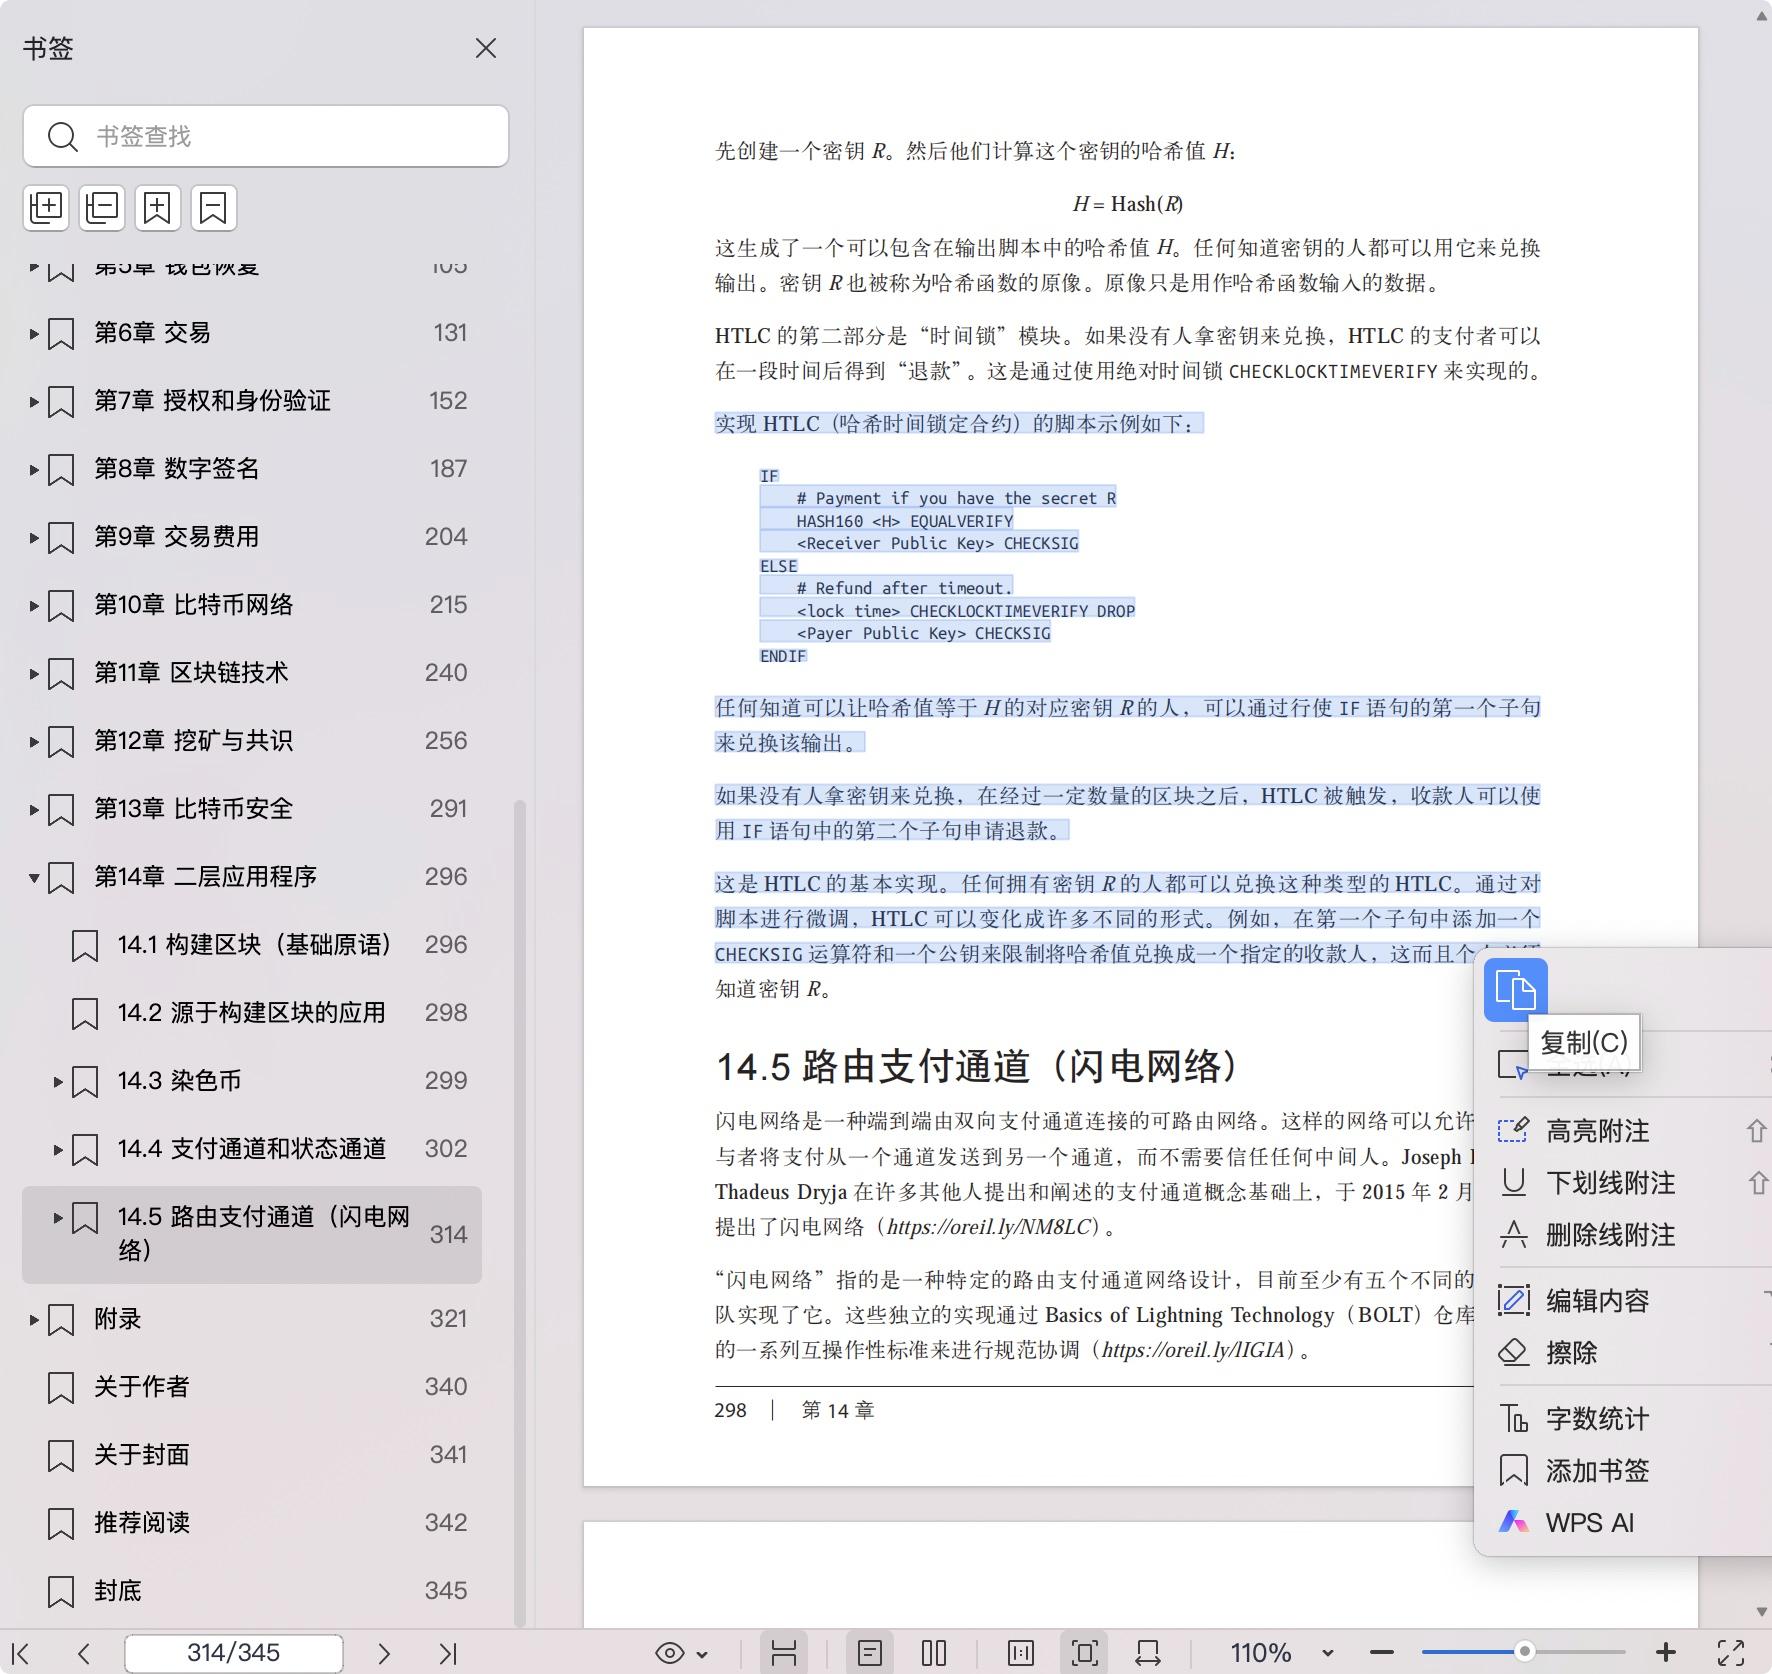Click the blue copy icon button

tap(1515, 990)
